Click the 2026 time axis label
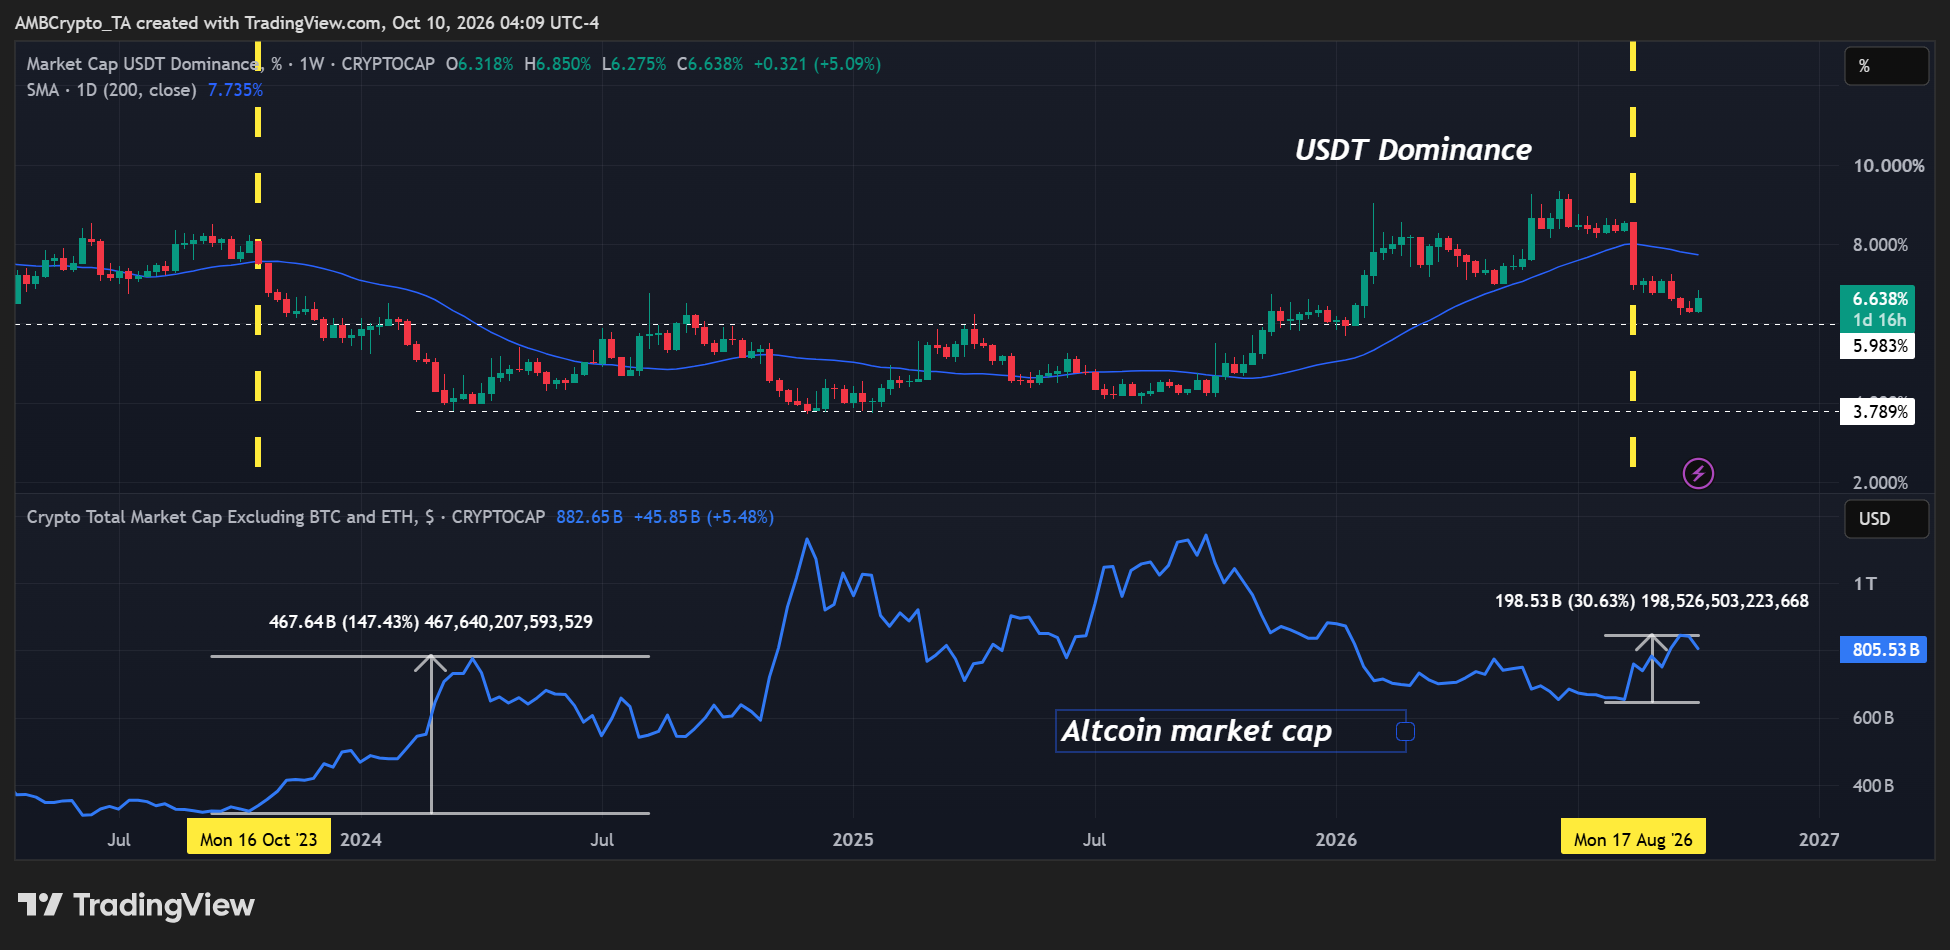1950x950 pixels. [x=1336, y=839]
